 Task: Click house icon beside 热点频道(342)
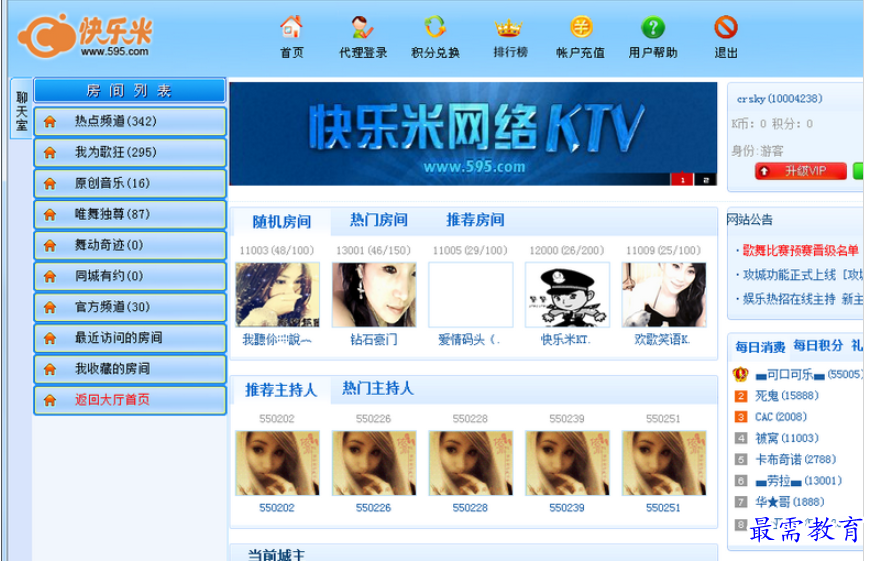[50, 122]
